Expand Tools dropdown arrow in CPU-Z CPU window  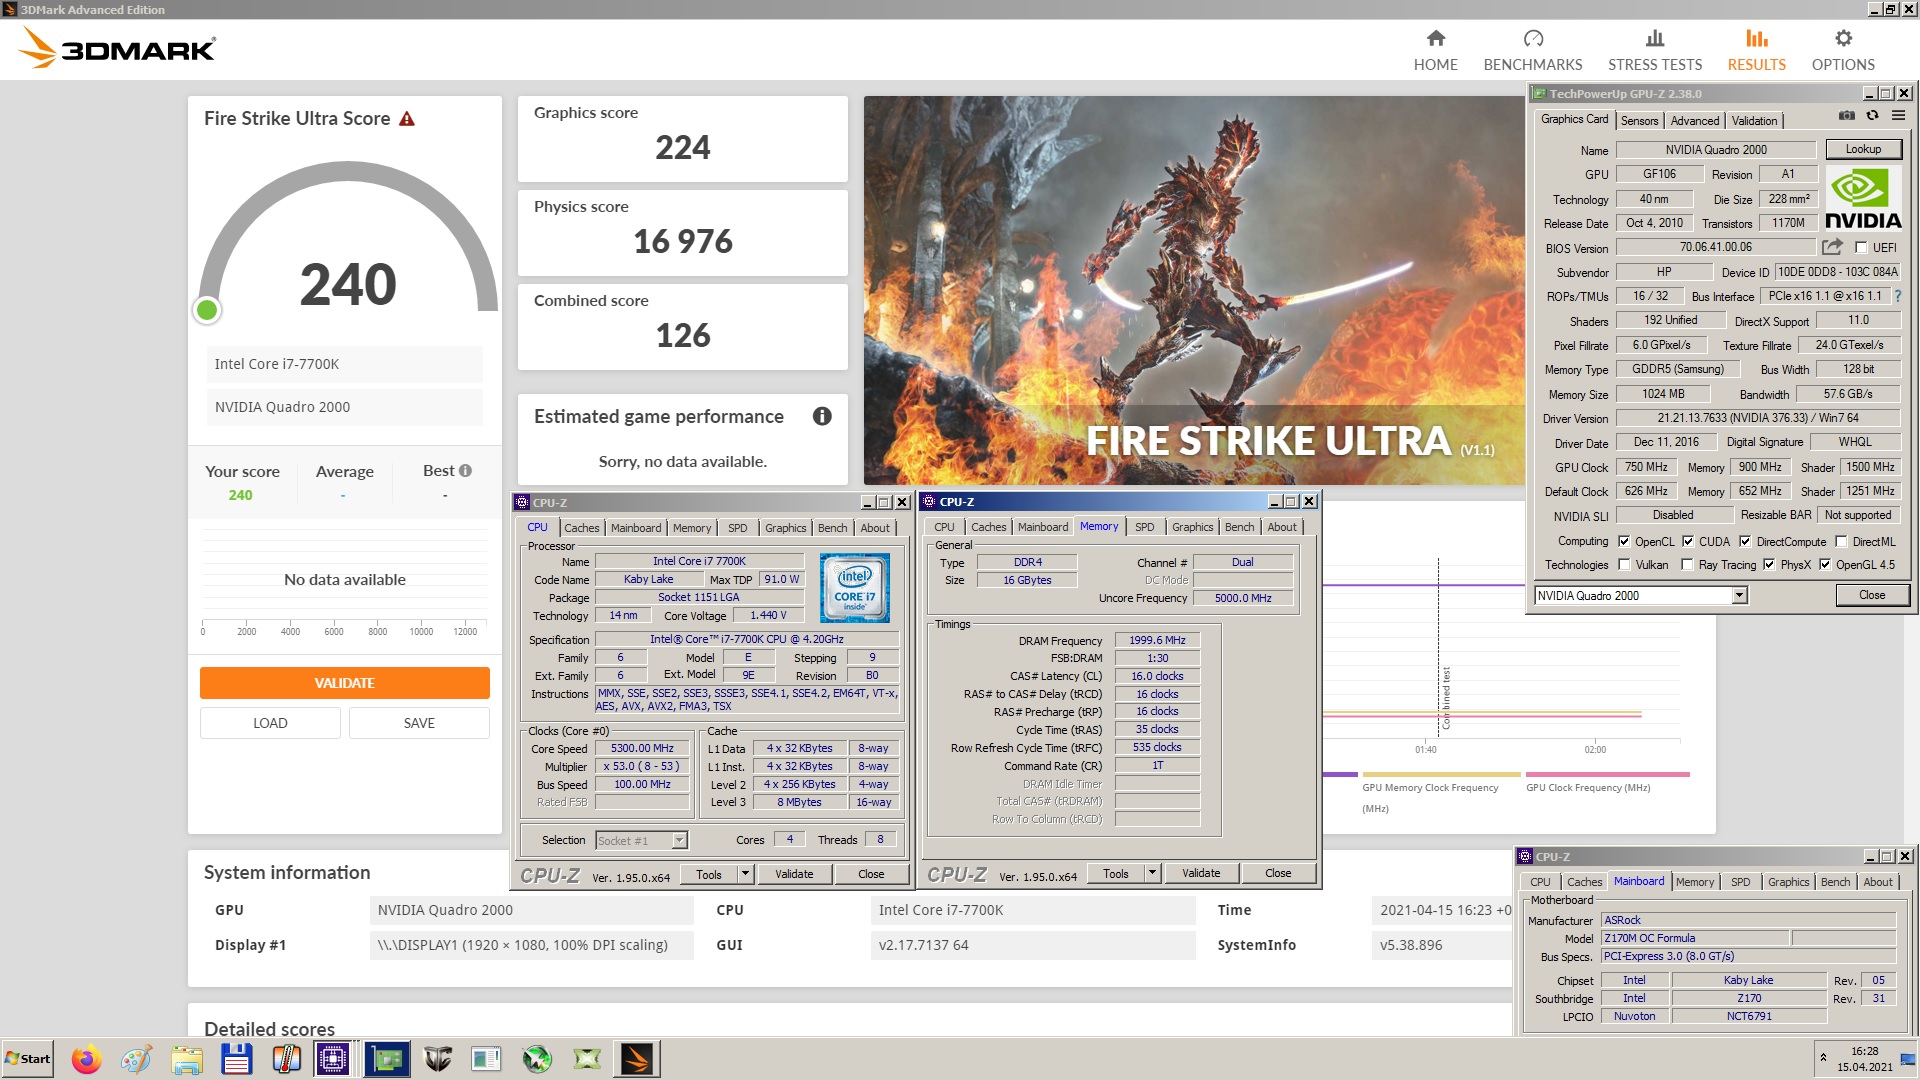pos(745,873)
